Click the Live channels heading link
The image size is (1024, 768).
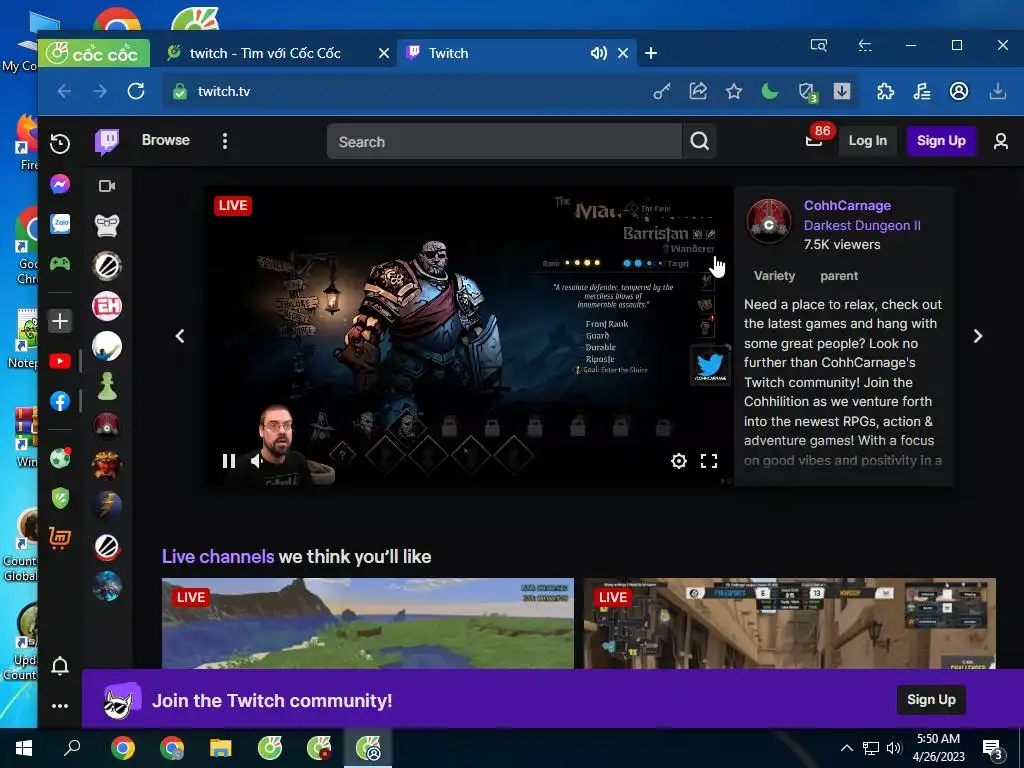click(218, 556)
